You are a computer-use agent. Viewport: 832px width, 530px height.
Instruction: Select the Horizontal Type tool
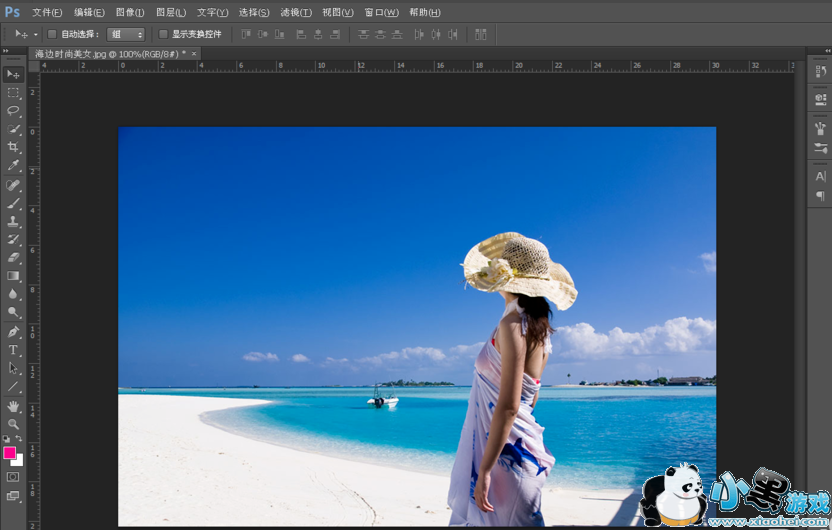click(13, 350)
